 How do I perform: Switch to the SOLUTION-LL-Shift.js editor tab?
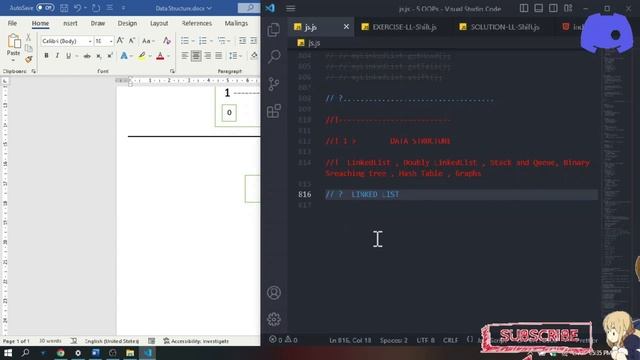click(500, 27)
